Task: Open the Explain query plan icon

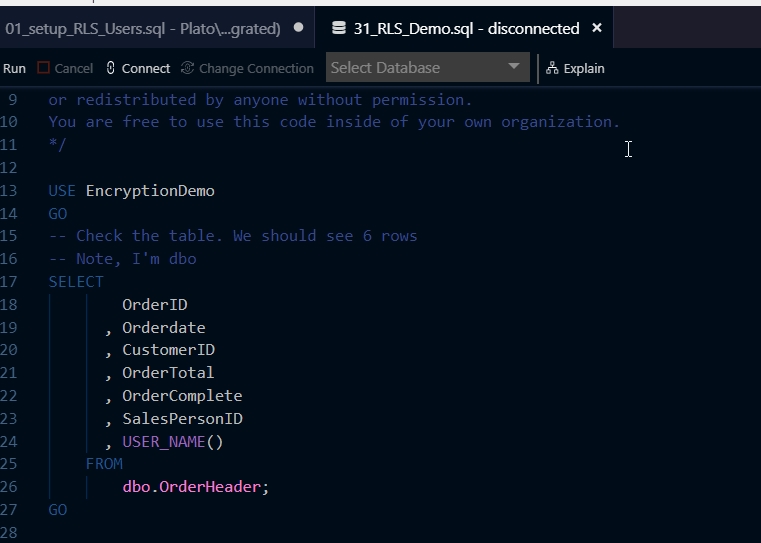Action: [x=552, y=68]
